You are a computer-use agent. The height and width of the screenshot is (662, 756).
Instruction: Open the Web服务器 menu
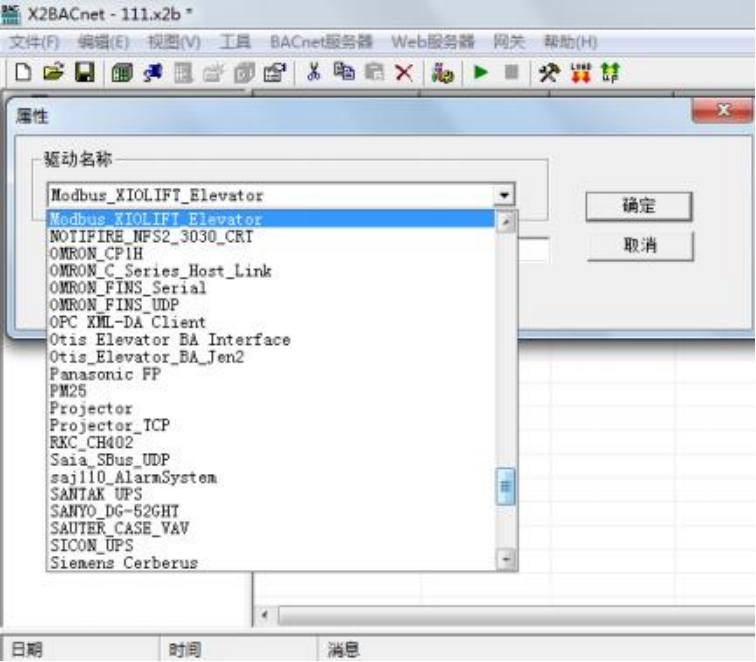(432, 42)
